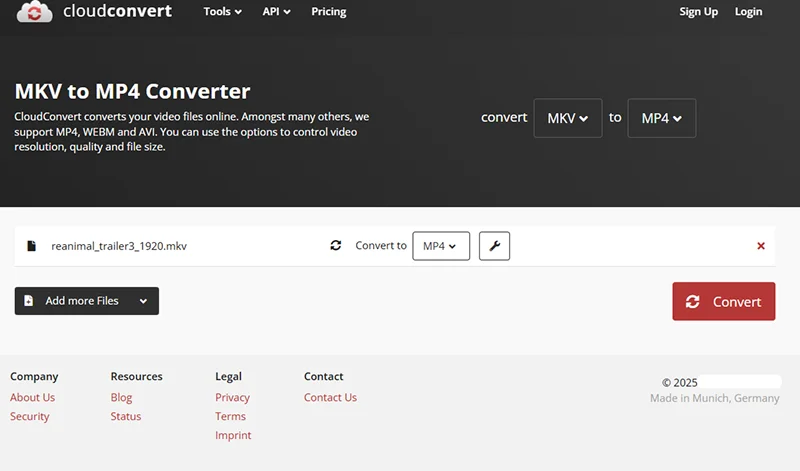This screenshot has width=800, height=471.
Task: Open the Security footer link
Action: click(x=30, y=416)
